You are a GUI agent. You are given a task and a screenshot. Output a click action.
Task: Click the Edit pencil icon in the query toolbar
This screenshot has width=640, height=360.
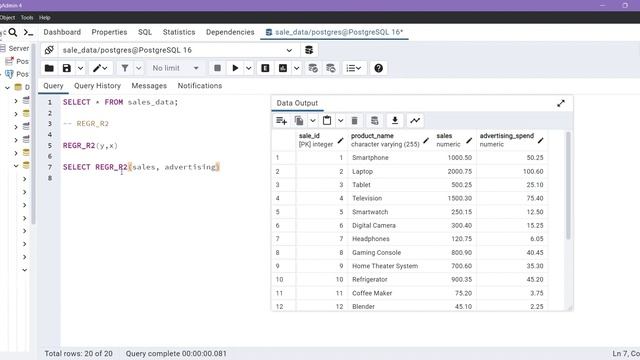[97, 68]
